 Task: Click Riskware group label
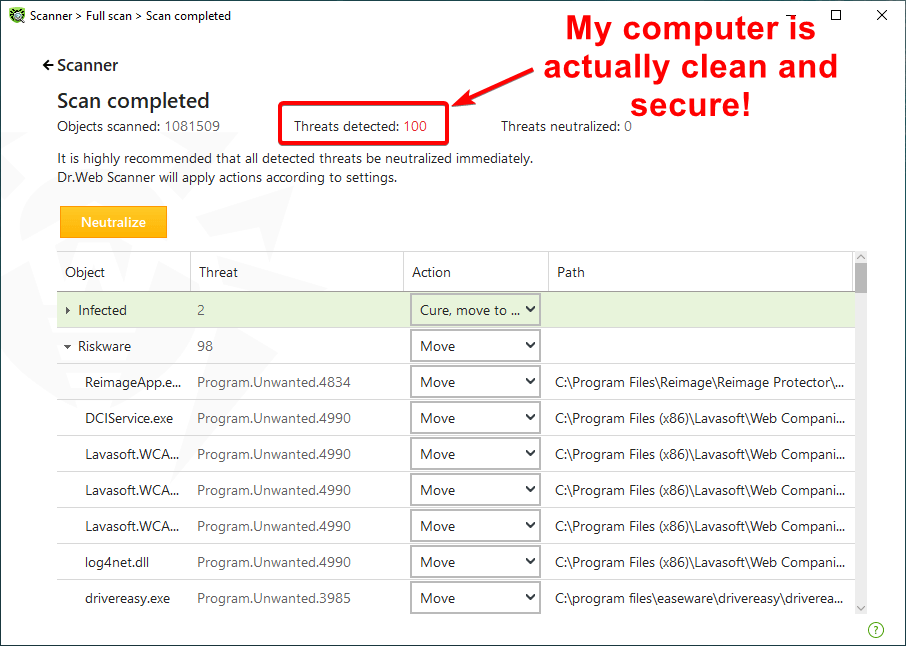(105, 346)
